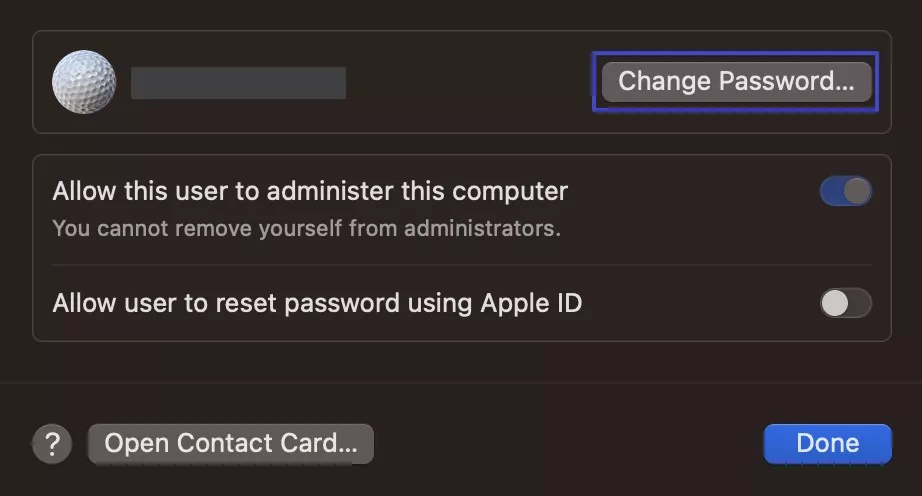
Task: Open Contact Card for this user
Action: pyautogui.click(x=231, y=443)
